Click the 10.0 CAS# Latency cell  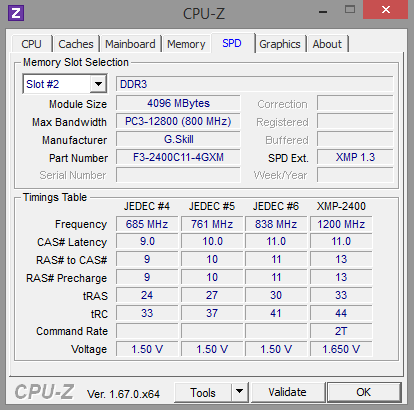[212, 241]
